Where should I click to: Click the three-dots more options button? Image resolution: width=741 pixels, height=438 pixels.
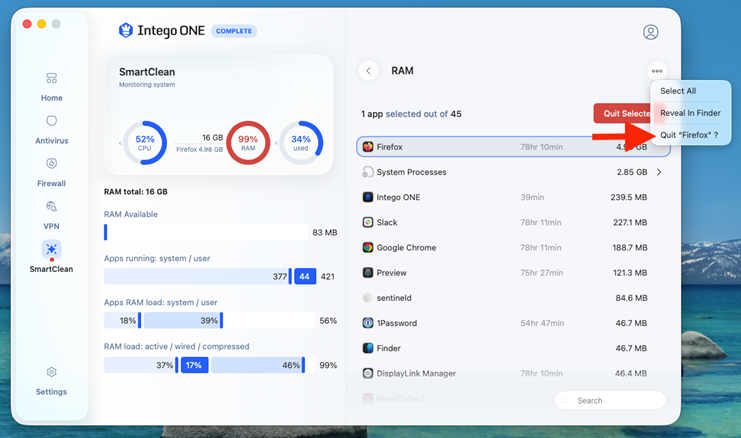(657, 71)
